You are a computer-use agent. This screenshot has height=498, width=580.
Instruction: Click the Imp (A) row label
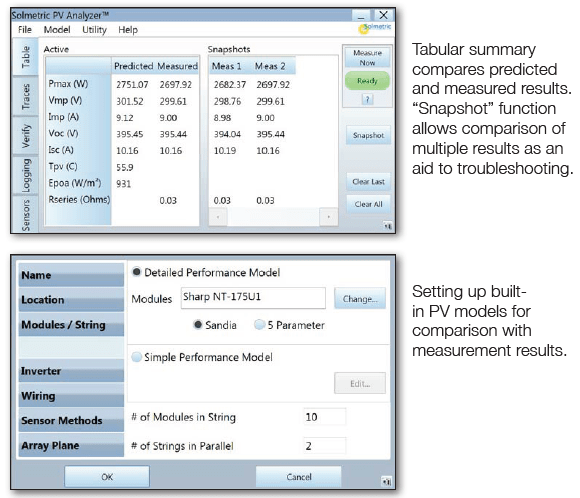pos(64,117)
